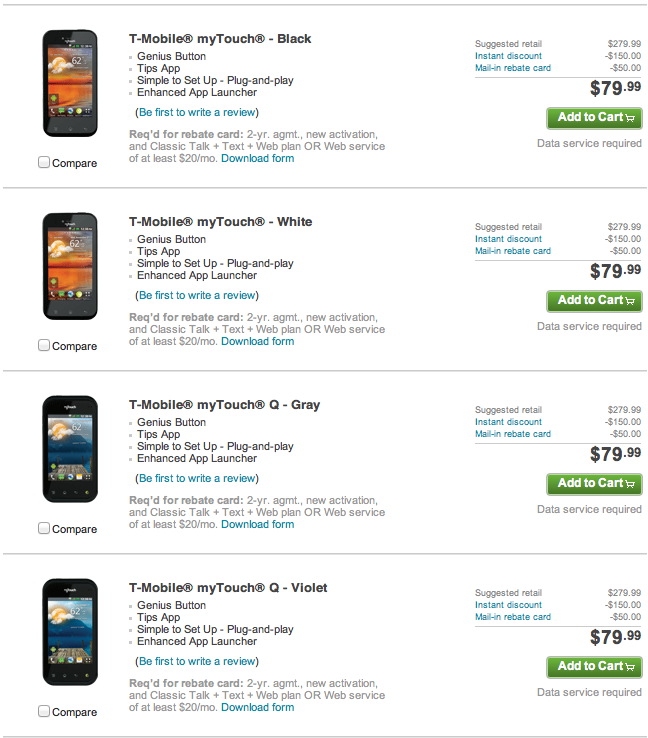Check Compare for myTouch White

tap(44, 345)
